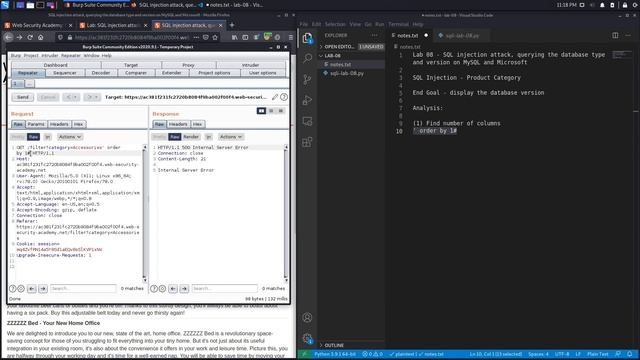Viewport: 640px width, 360px height.
Task: Open Firefox library icon in toolbar
Action: coord(234,37)
